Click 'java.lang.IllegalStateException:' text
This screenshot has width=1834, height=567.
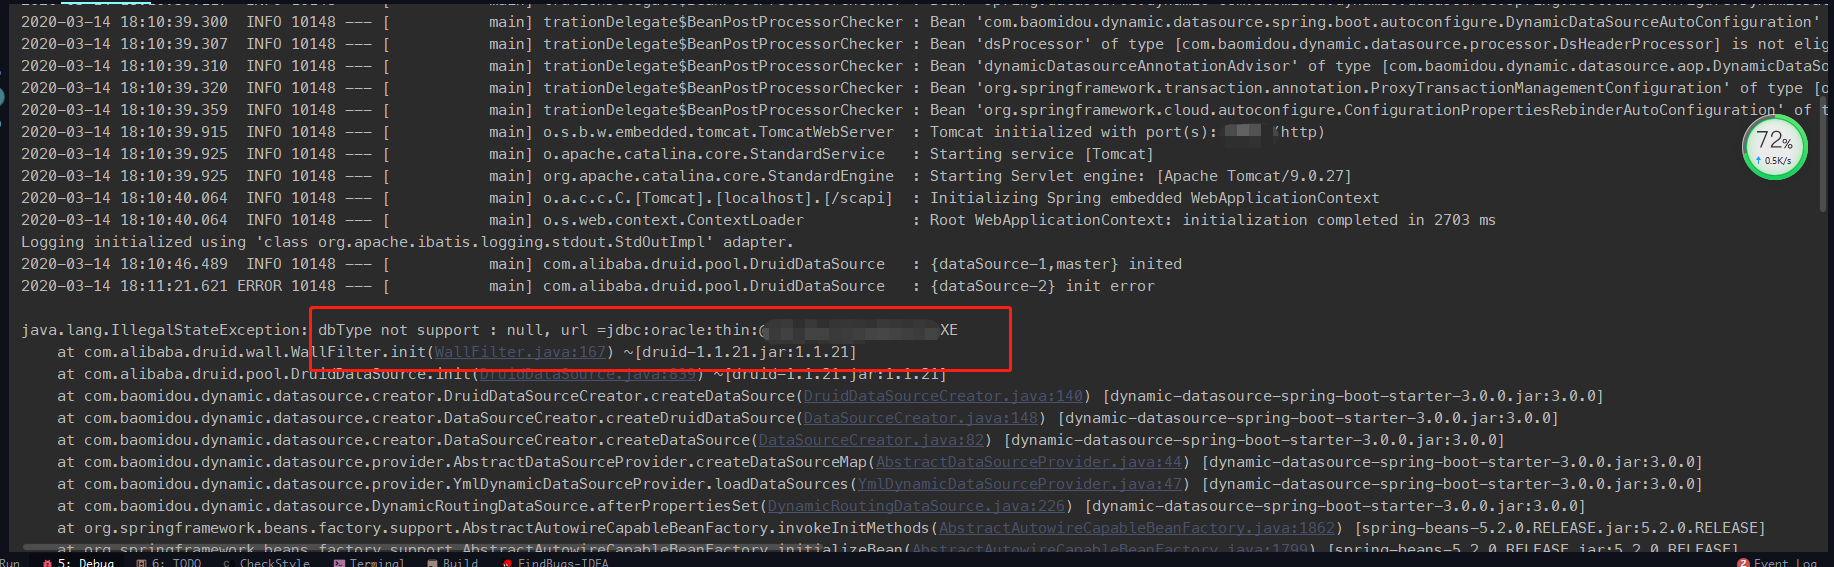click(x=165, y=330)
